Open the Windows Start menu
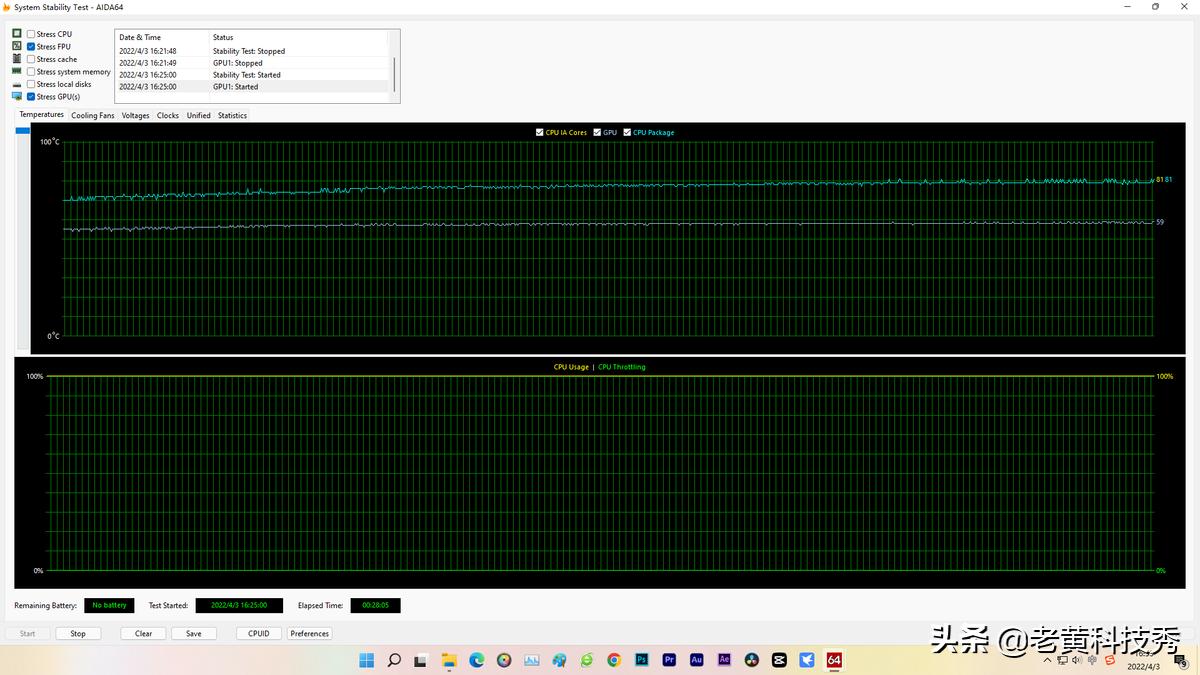The image size is (1200, 675). point(366,660)
